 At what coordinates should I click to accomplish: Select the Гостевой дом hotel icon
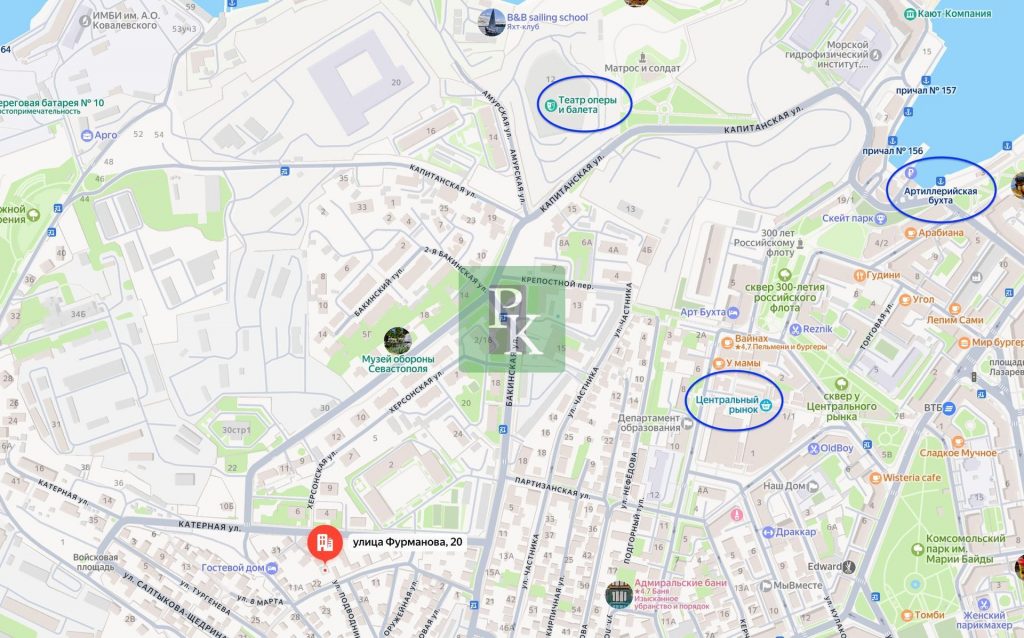click(x=272, y=568)
